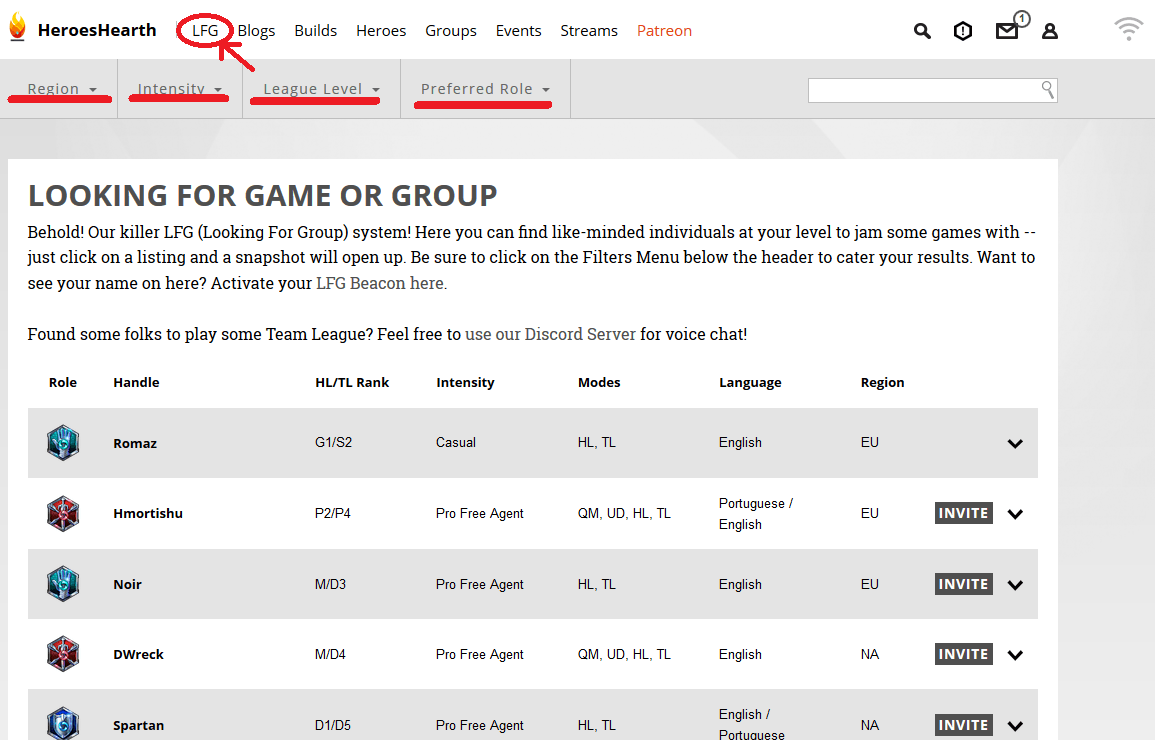Select the Noir handle
This screenshot has height=740, width=1155.
pyautogui.click(x=127, y=584)
